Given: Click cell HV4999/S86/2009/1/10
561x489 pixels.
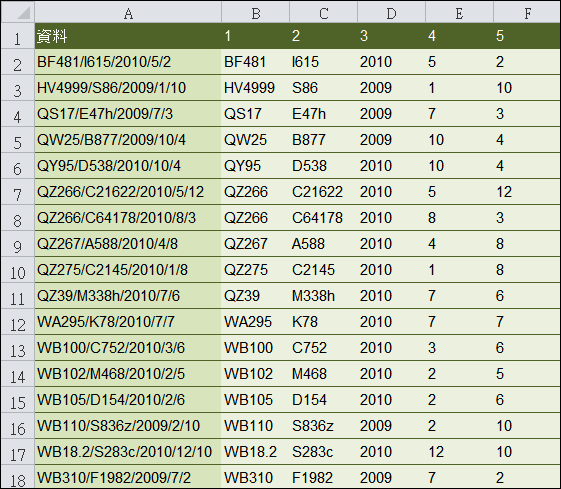Looking at the screenshot, I should pos(128,88).
